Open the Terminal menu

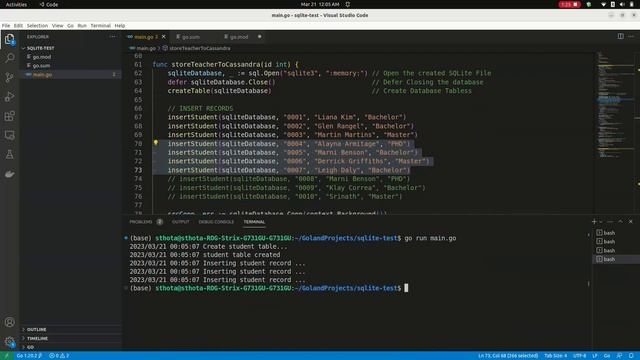click(x=100, y=25)
